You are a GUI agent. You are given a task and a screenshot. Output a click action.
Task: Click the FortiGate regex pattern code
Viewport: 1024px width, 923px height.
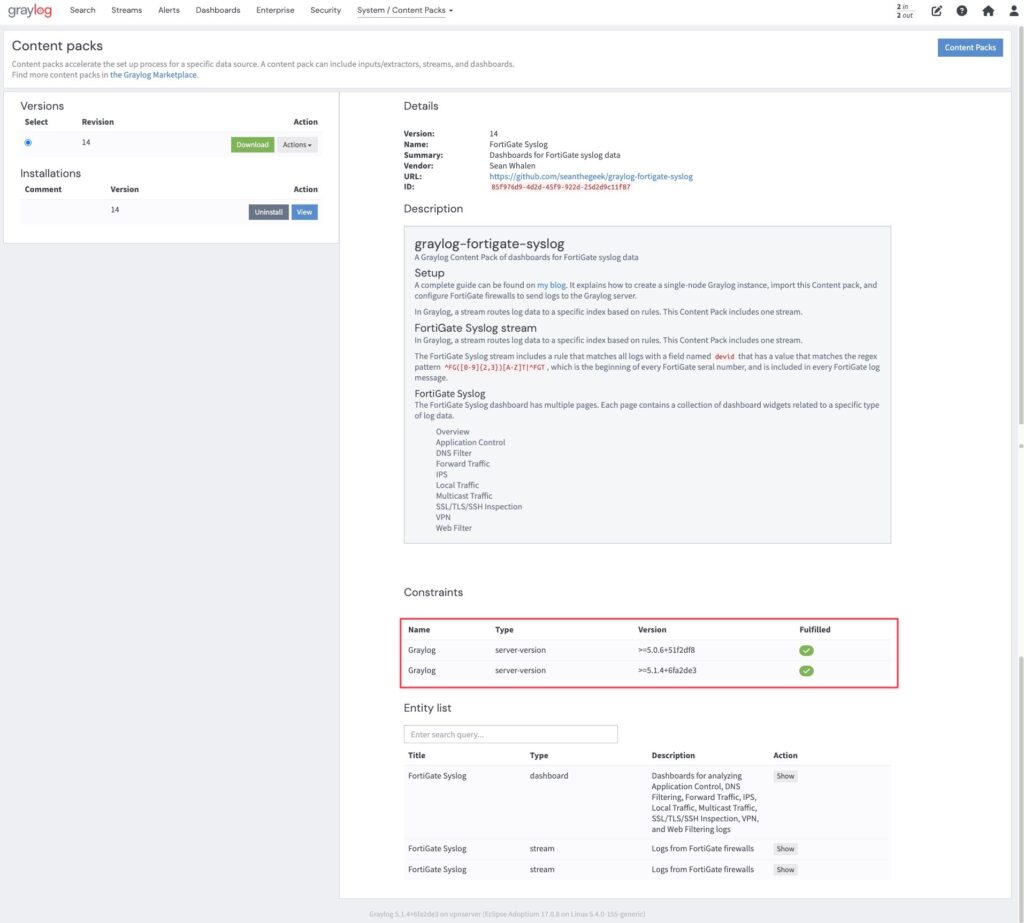point(494,368)
